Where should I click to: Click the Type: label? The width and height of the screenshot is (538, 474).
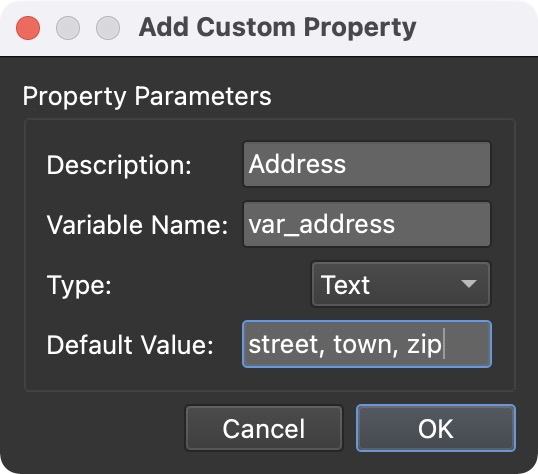(x=79, y=285)
